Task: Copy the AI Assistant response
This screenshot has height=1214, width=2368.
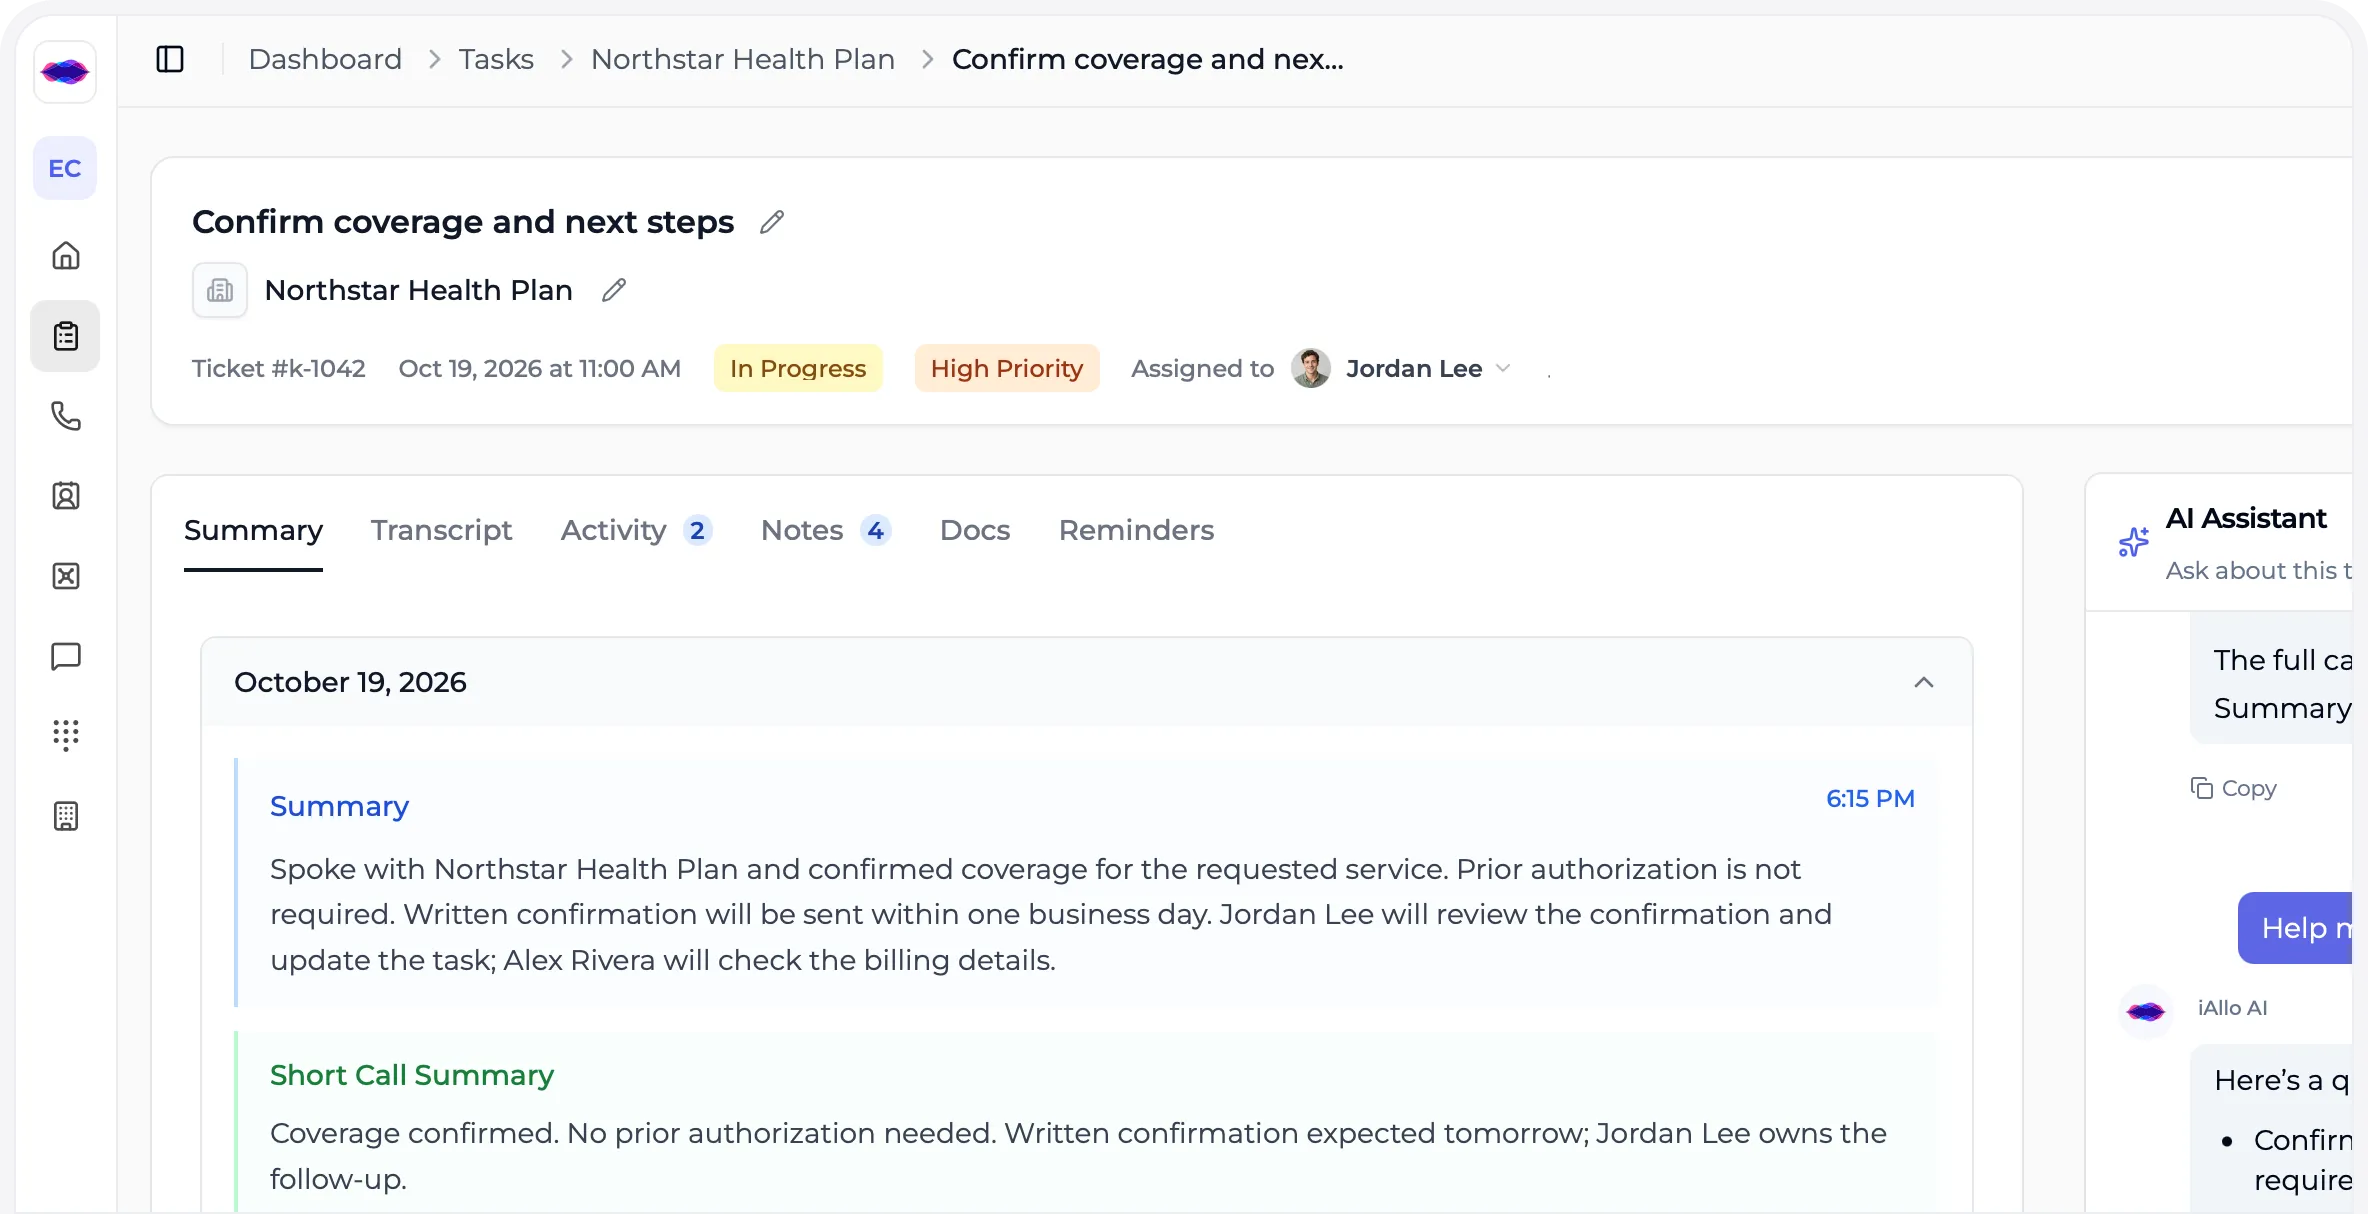Action: click(x=2233, y=788)
